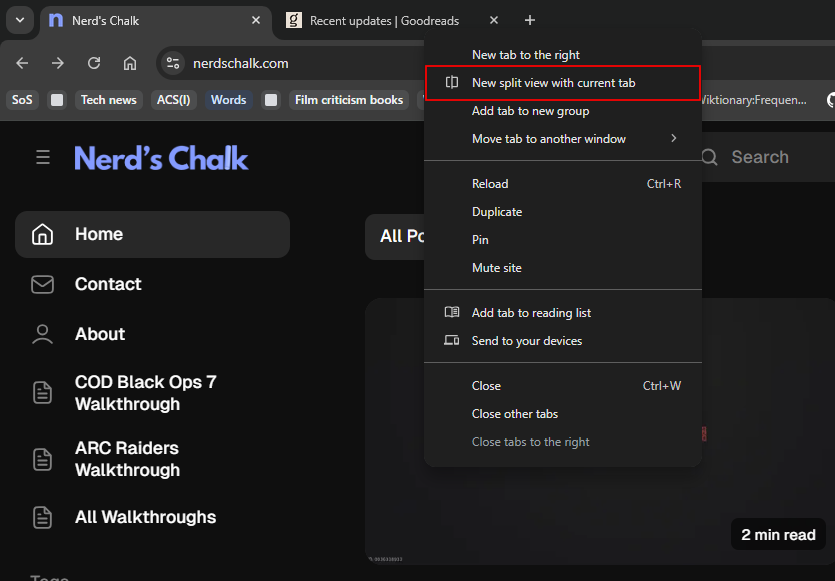This screenshot has width=835, height=581.
Task: Expand the tab search dropdown
Action: click(21, 20)
